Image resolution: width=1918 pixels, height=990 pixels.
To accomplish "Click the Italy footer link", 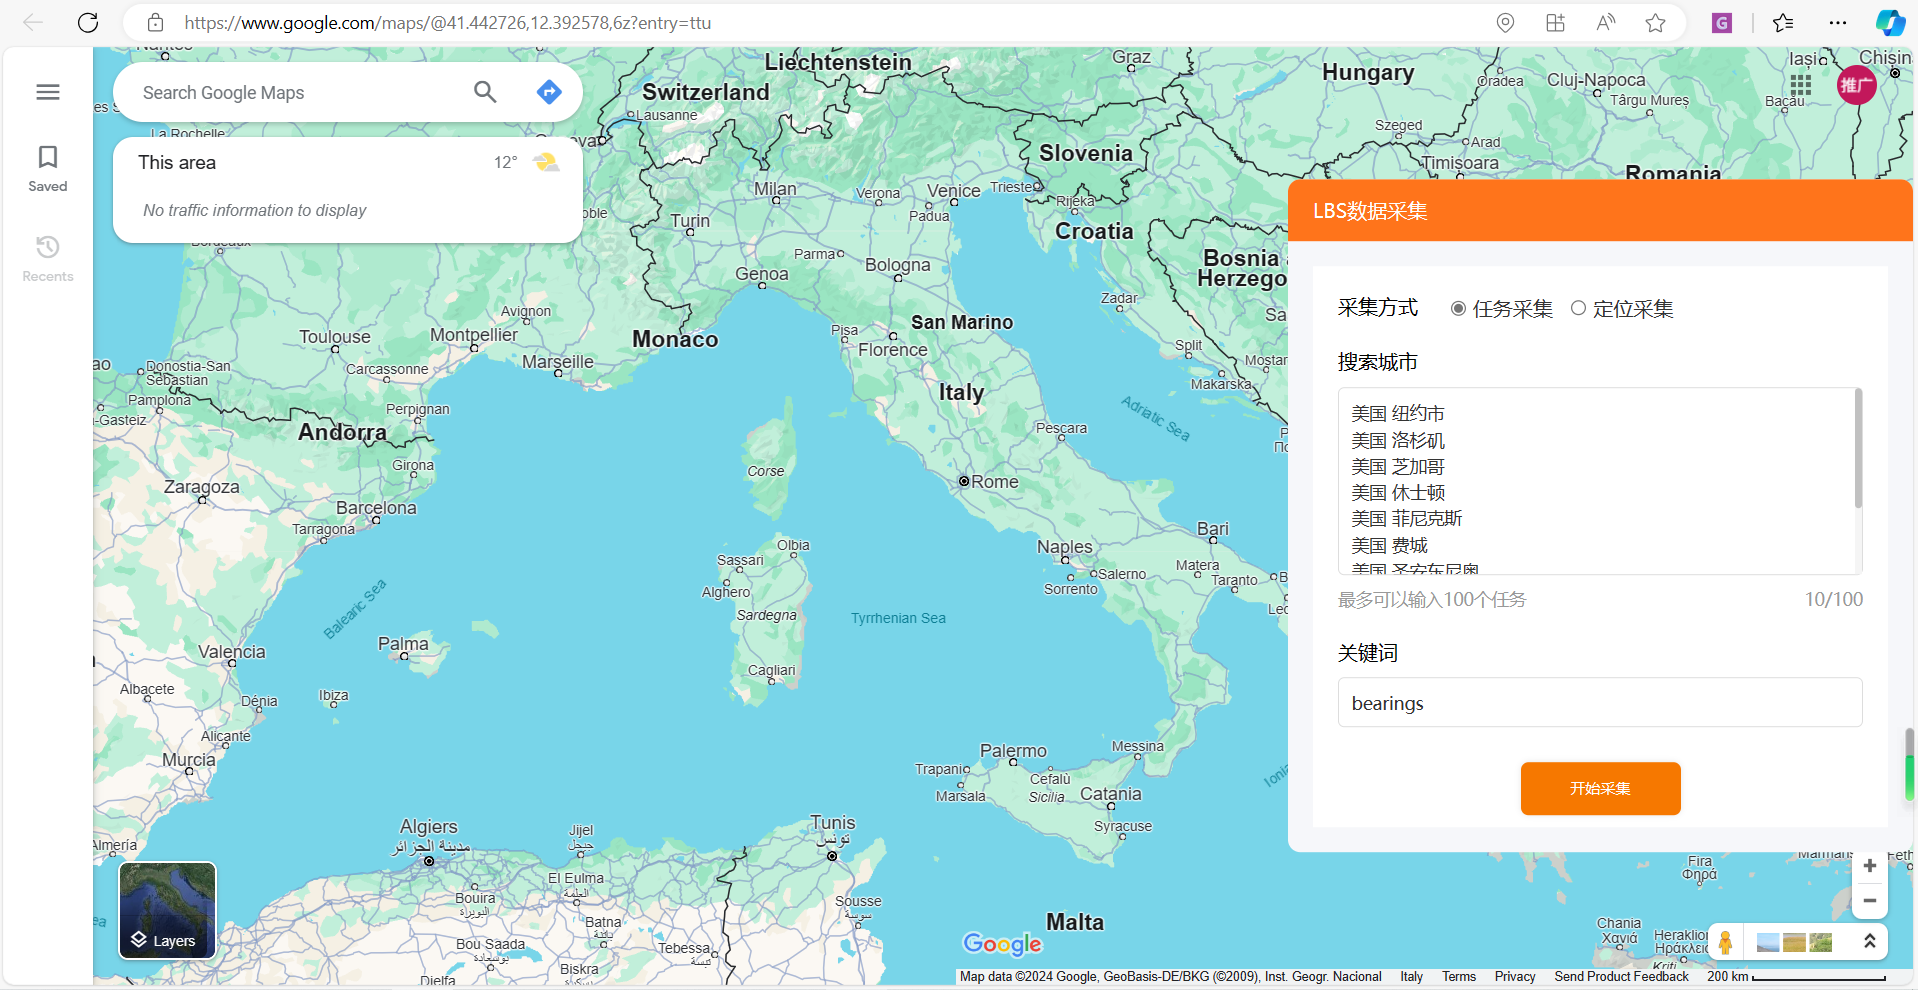I will tap(1411, 977).
